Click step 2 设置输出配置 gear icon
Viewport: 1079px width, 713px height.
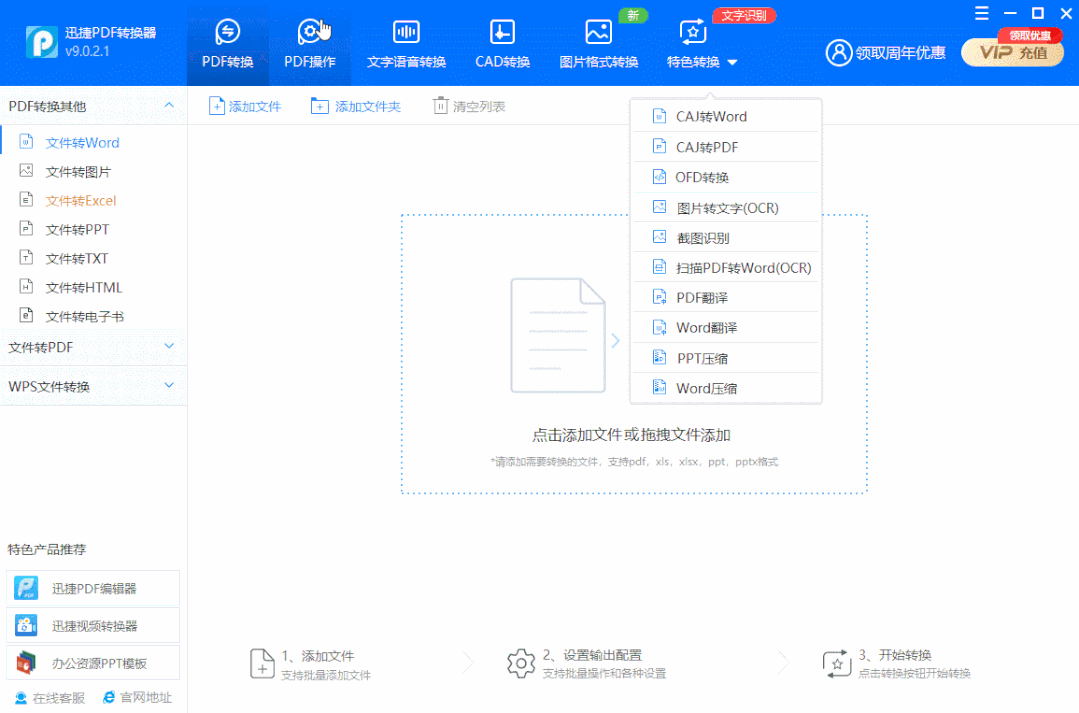click(x=521, y=663)
